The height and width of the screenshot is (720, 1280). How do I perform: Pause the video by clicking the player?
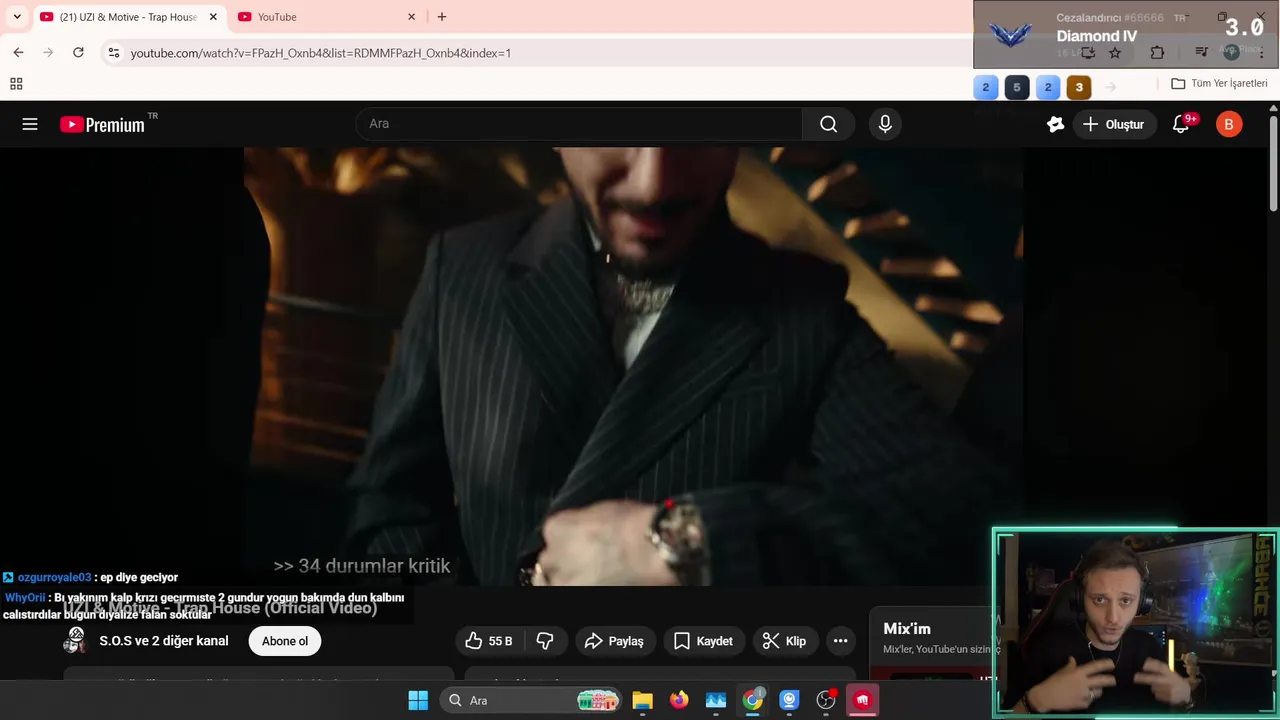[x=633, y=366]
